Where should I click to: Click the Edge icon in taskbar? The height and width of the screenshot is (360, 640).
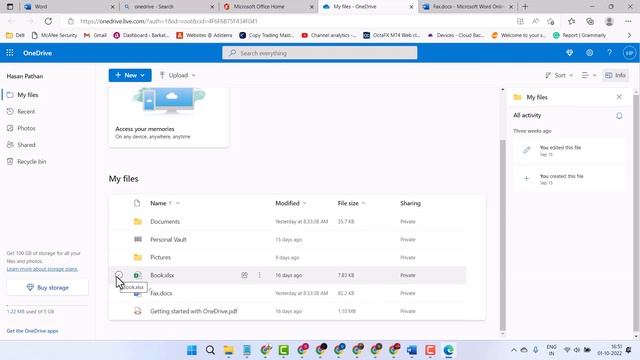pos(449,350)
